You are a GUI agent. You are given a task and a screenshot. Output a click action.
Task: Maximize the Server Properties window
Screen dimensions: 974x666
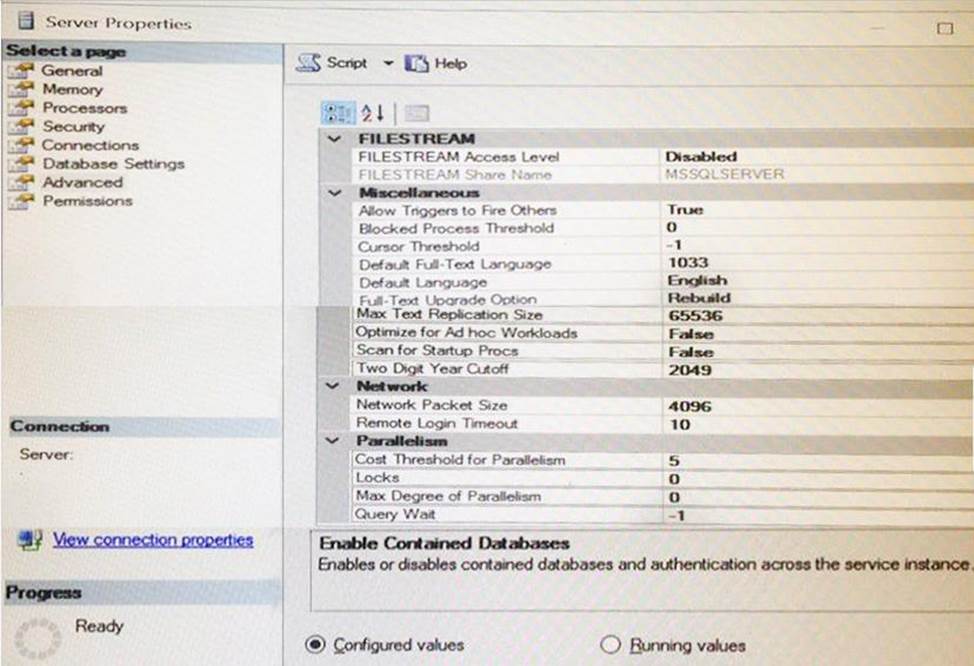click(x=944, y=28)
